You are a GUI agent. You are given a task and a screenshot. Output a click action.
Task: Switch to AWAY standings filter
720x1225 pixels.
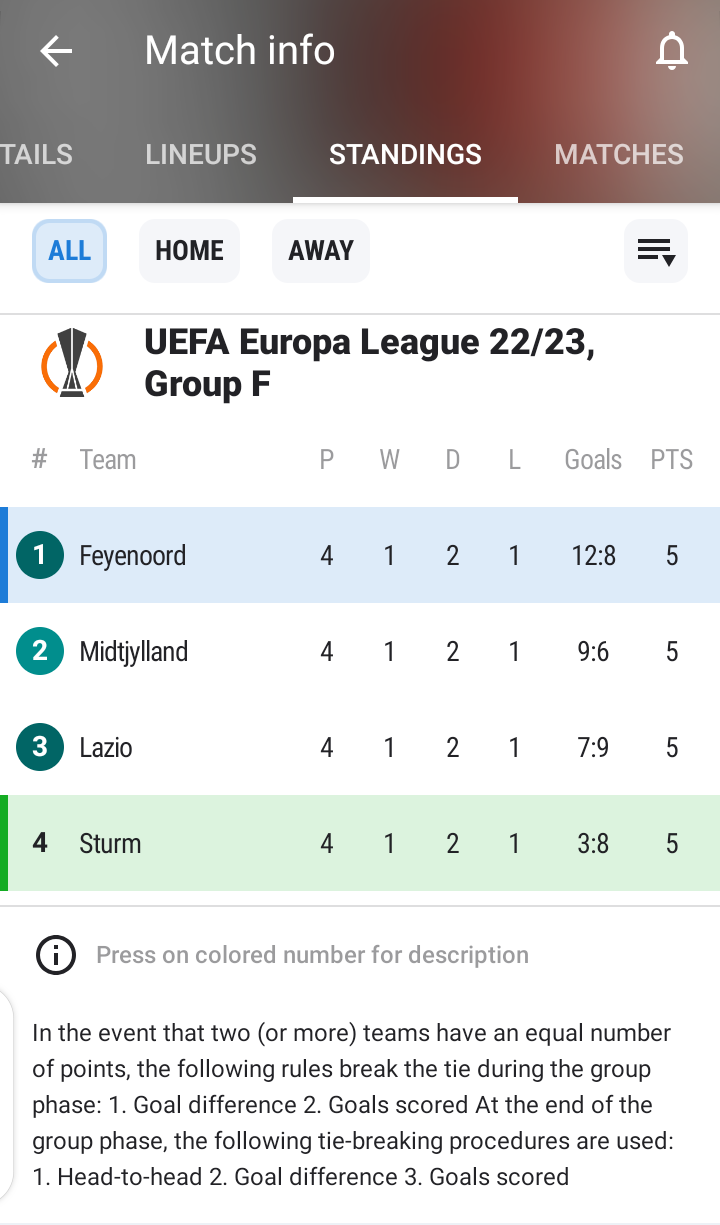coord(321,251)
